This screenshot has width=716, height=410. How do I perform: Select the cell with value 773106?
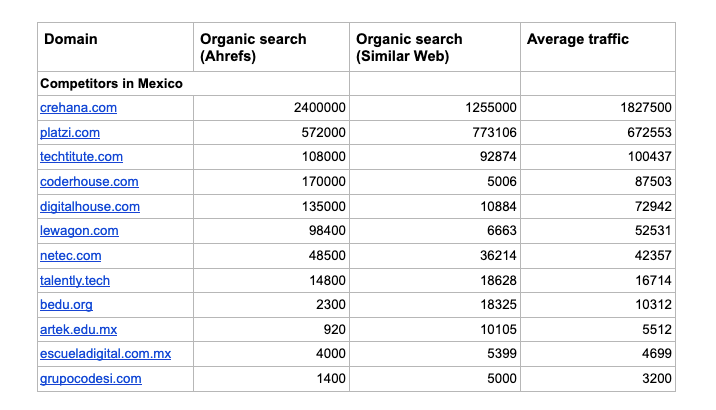490,133
